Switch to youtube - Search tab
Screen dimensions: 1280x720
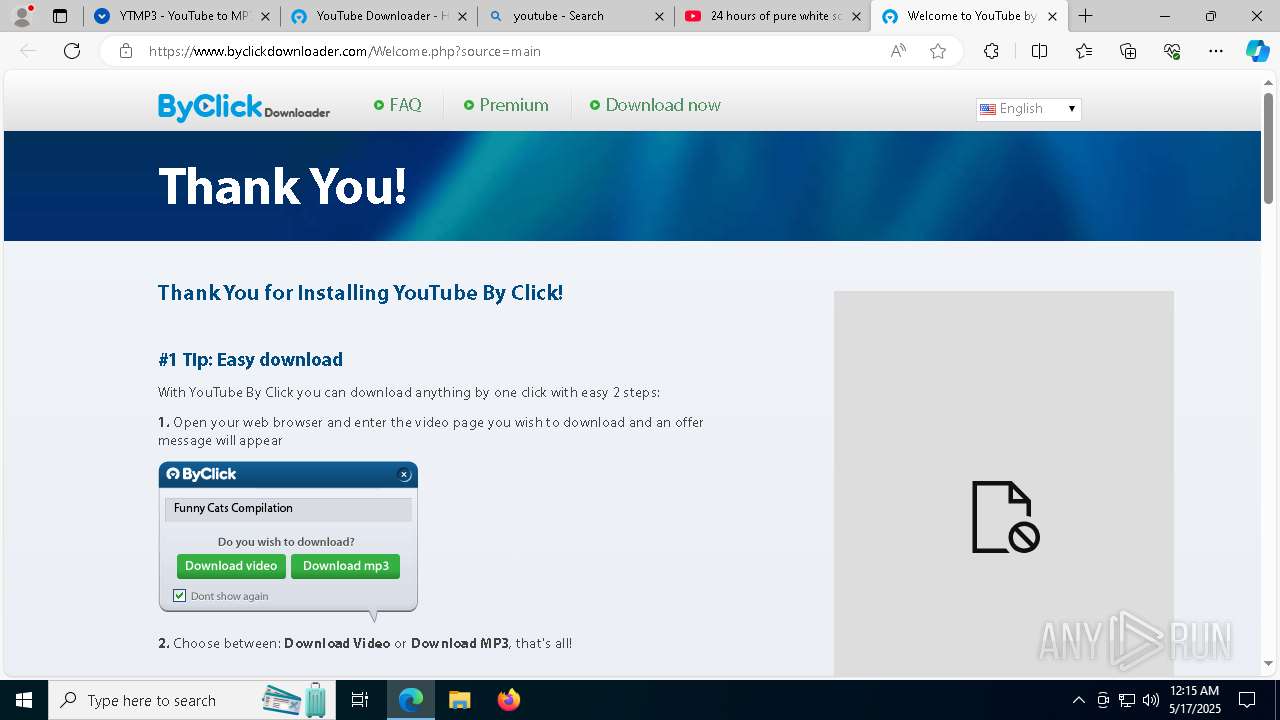575,16
